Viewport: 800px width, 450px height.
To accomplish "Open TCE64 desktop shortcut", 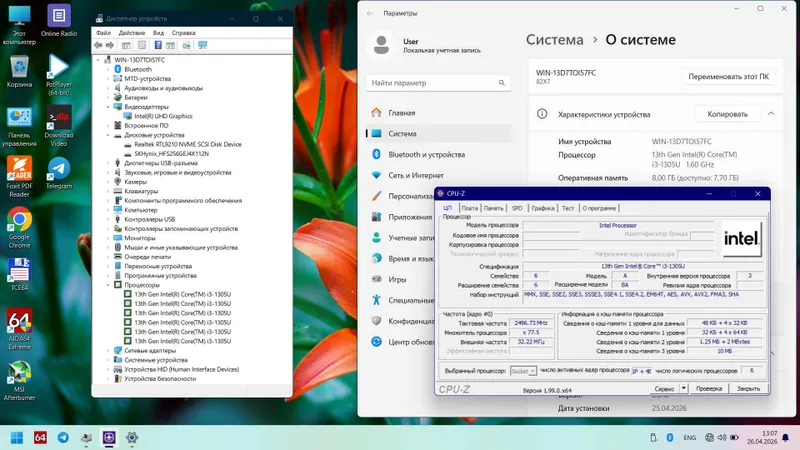I will click(19, 274).
